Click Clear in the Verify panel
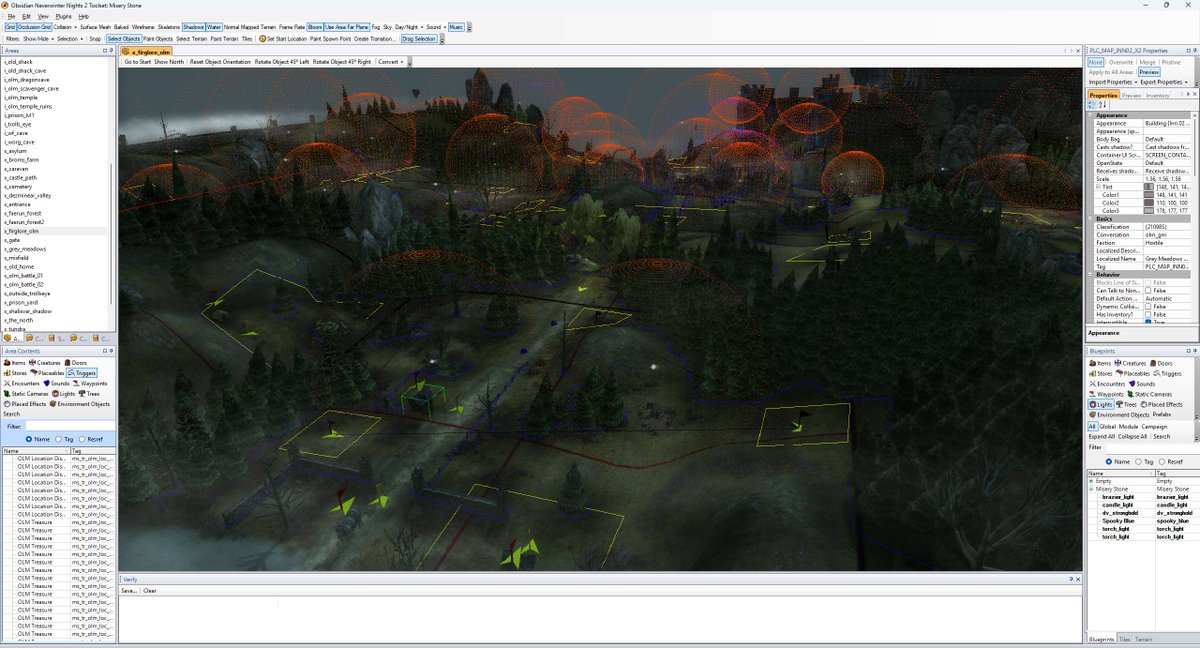This screenshot has width=1200, height=648. pyautogui.click(x=150, y=591)
